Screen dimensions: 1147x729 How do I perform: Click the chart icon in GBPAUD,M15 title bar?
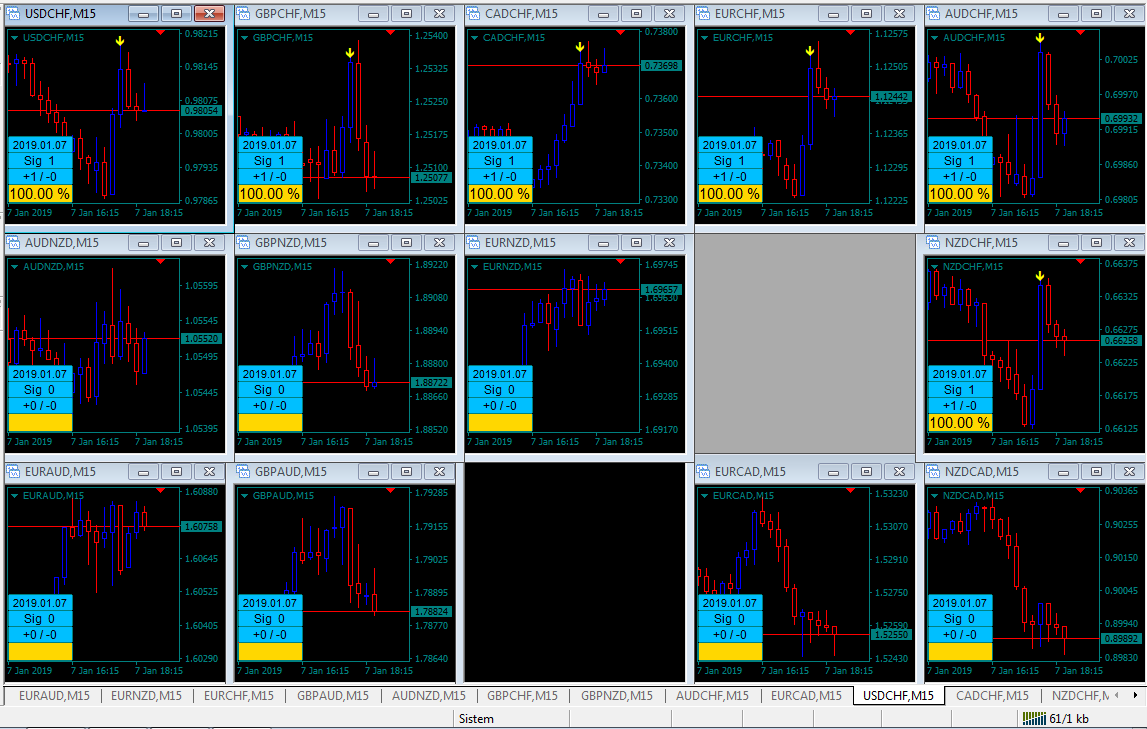coord(244,472)
